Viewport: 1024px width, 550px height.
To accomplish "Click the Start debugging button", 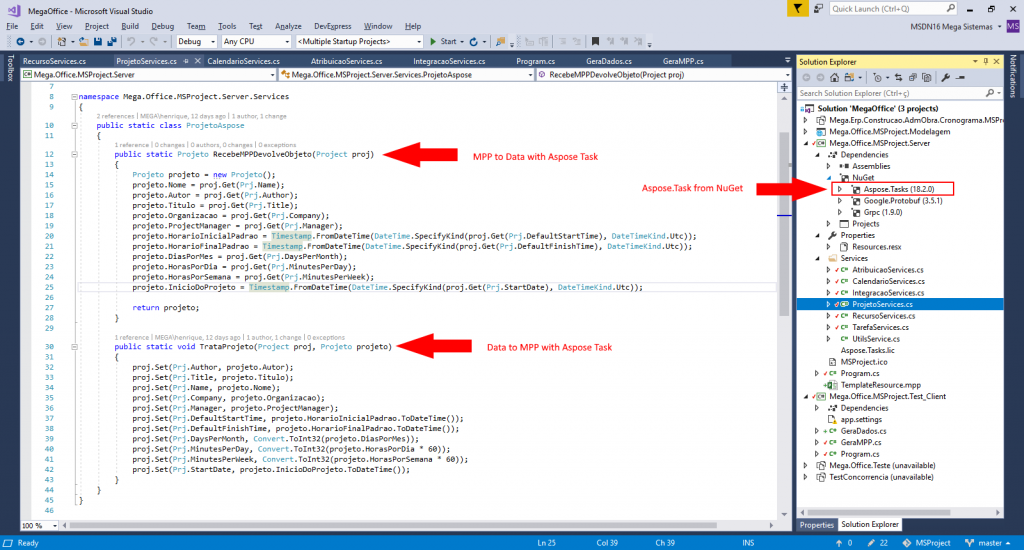I will [x=443, y=42].
